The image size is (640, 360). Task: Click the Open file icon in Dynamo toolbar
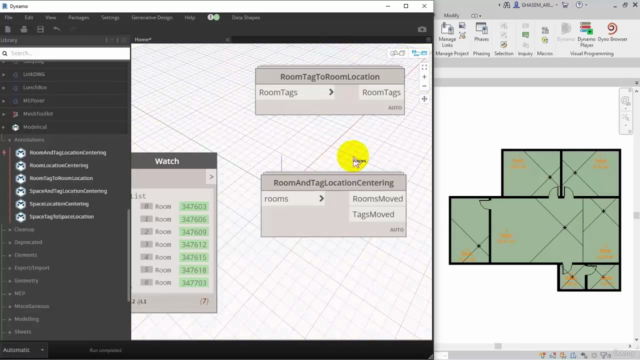(x=24, y=29)
